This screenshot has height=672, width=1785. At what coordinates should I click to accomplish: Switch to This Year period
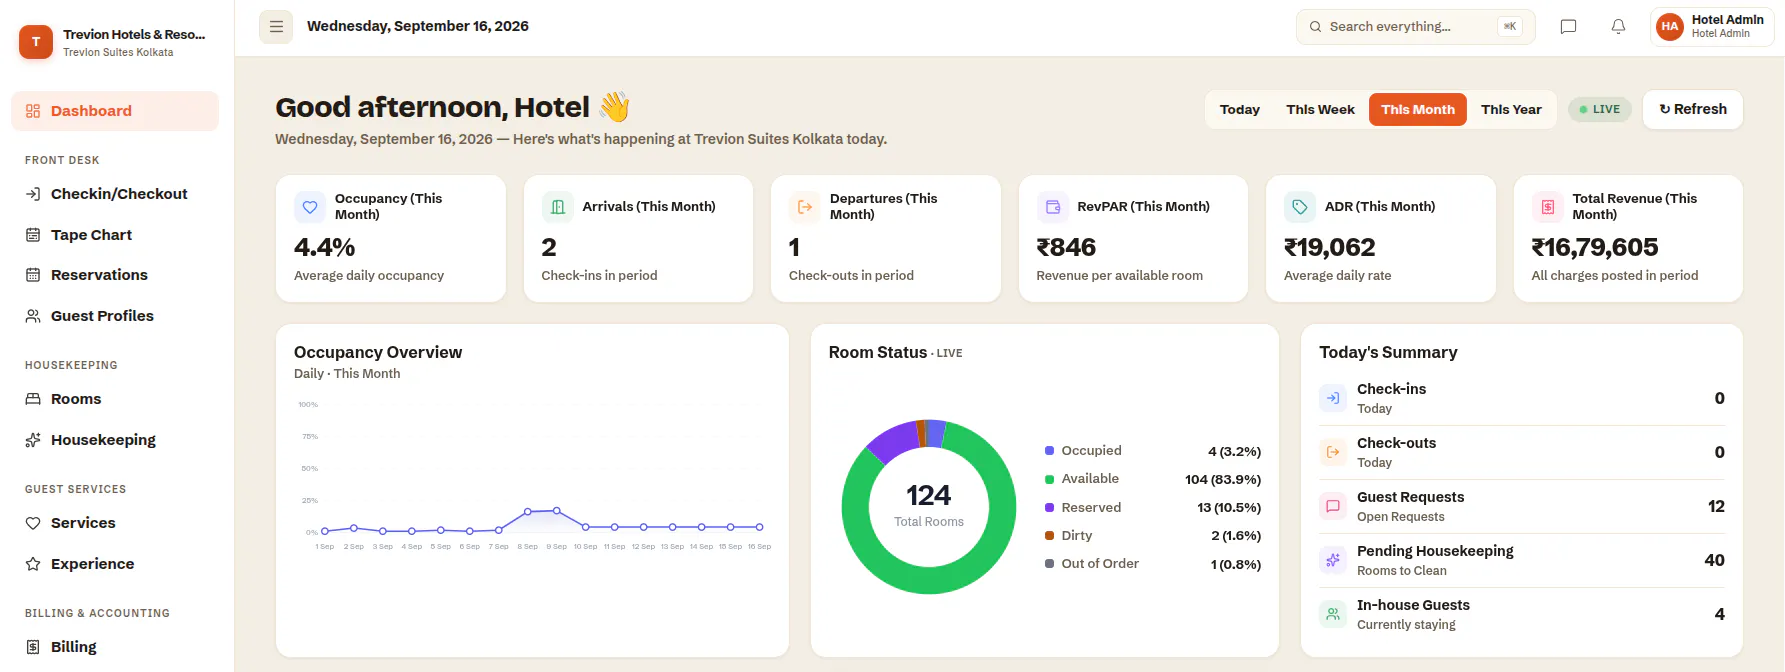point(1511,110)
